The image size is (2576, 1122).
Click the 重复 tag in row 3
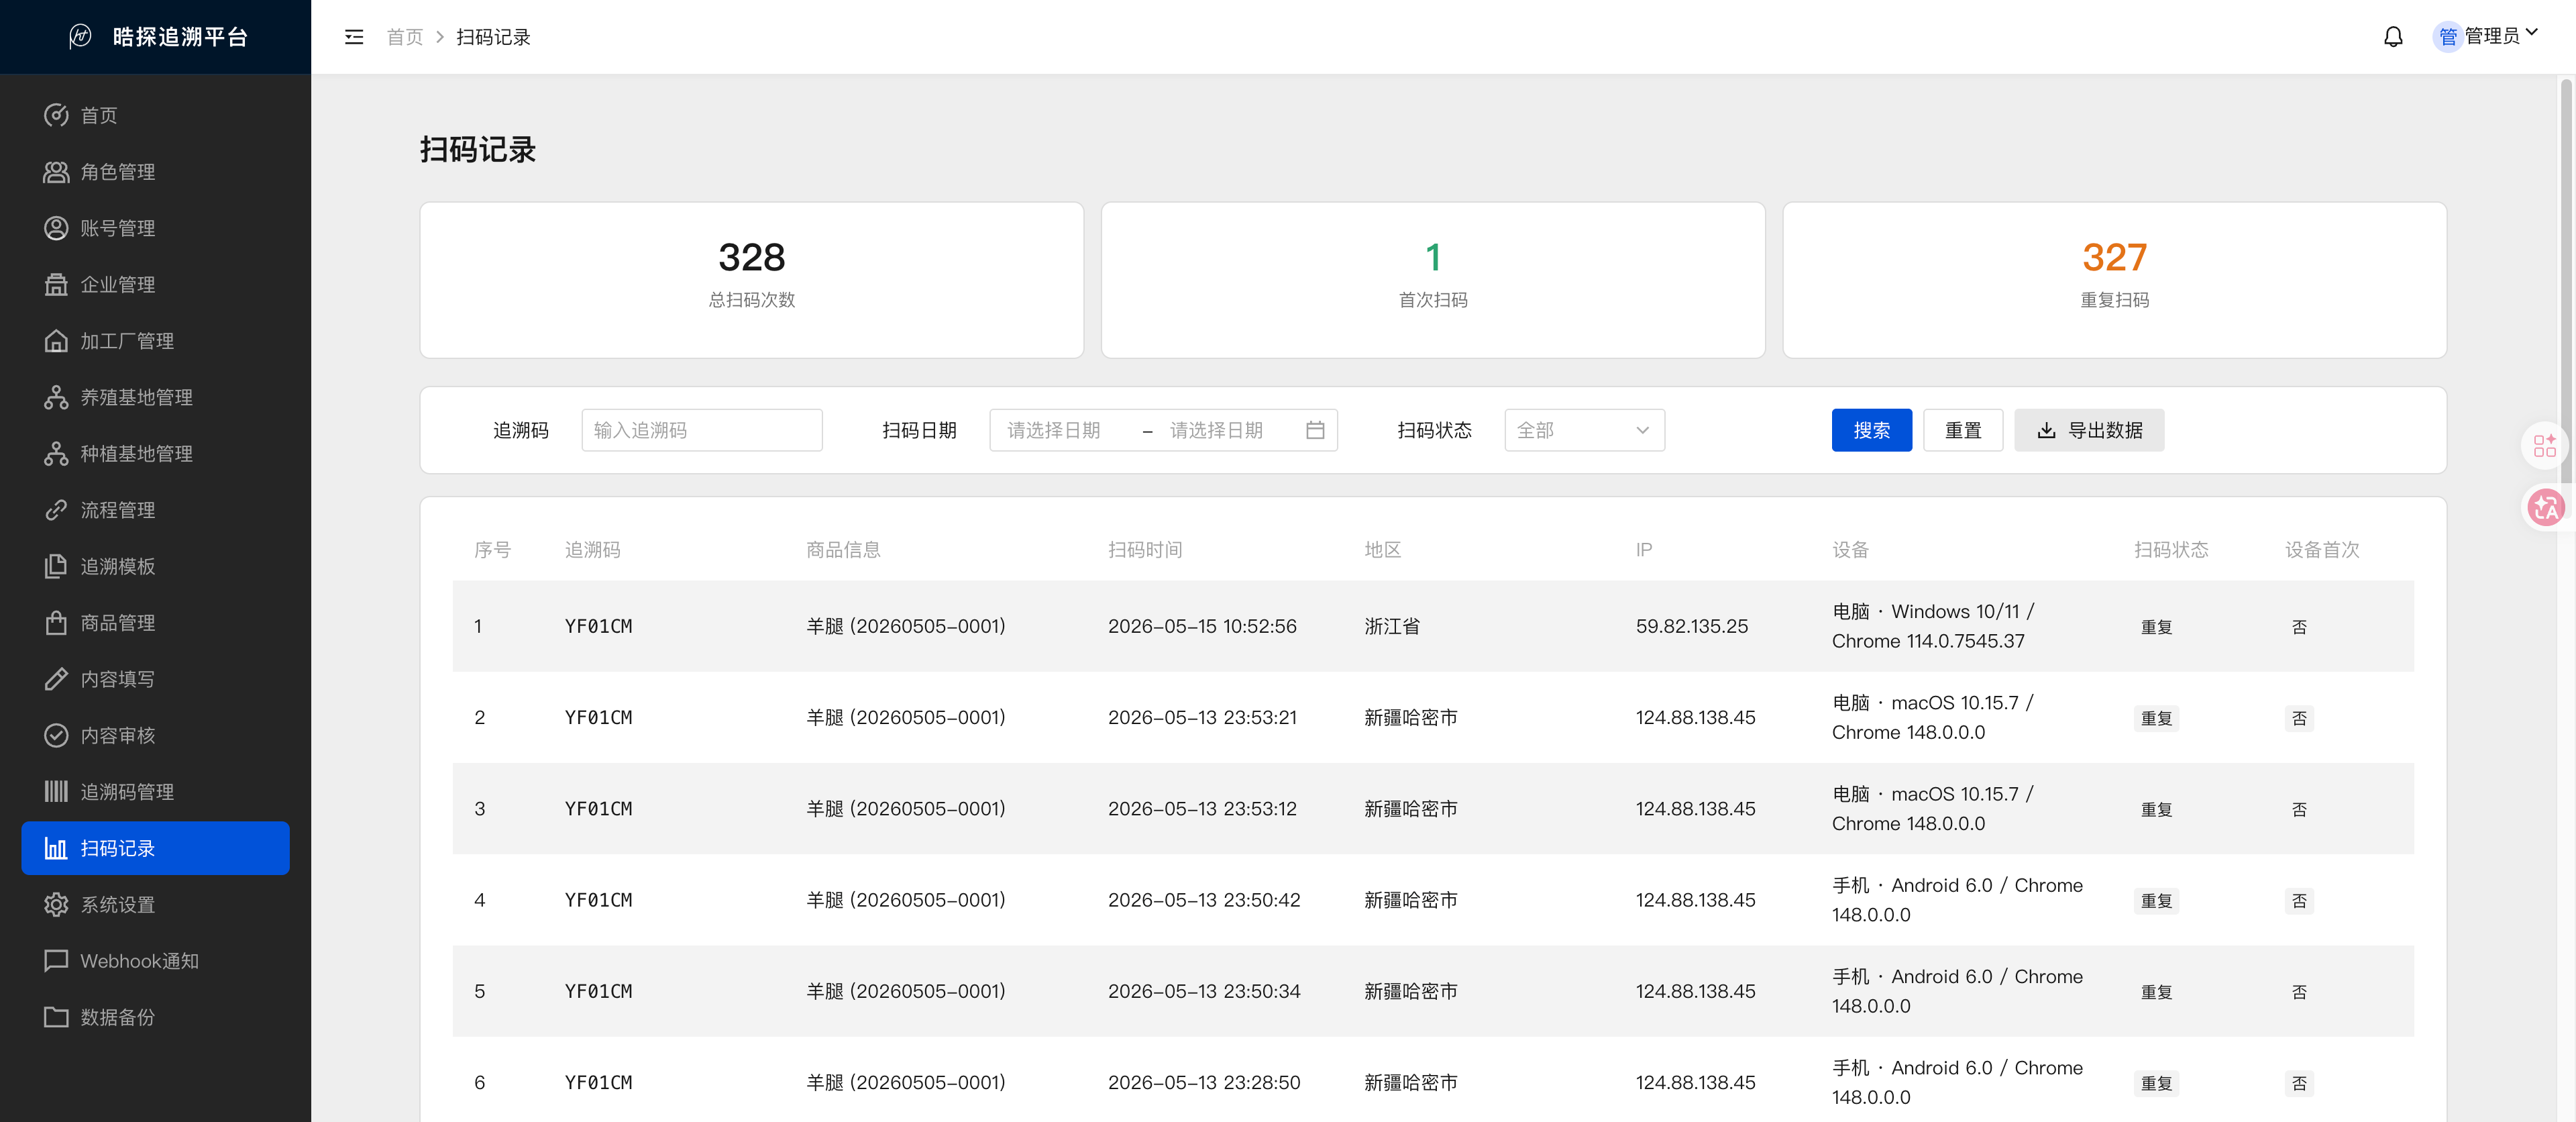(2156, 809)
